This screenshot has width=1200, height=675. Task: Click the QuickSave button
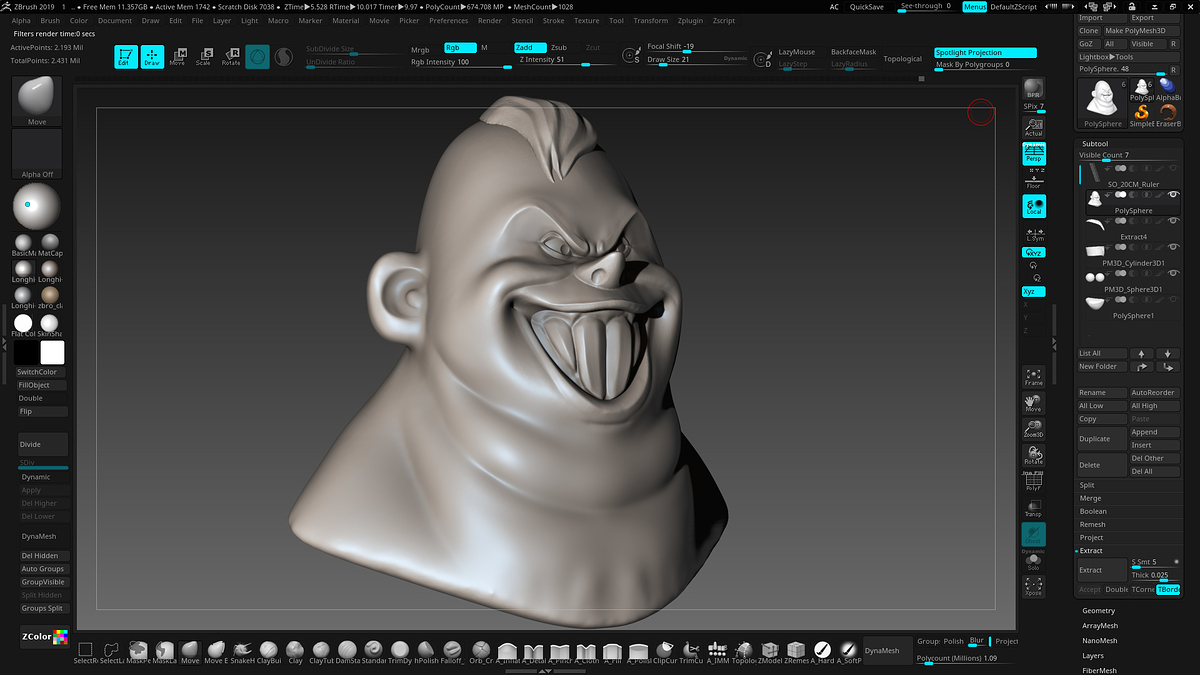coord(866,6)
